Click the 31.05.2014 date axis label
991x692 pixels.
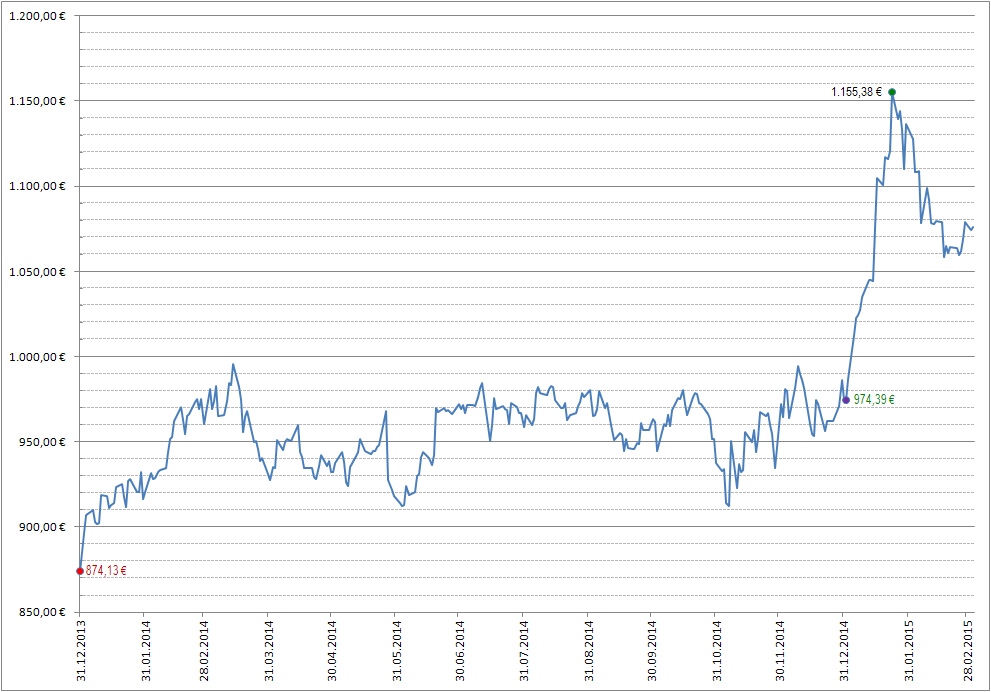(396, 651)
